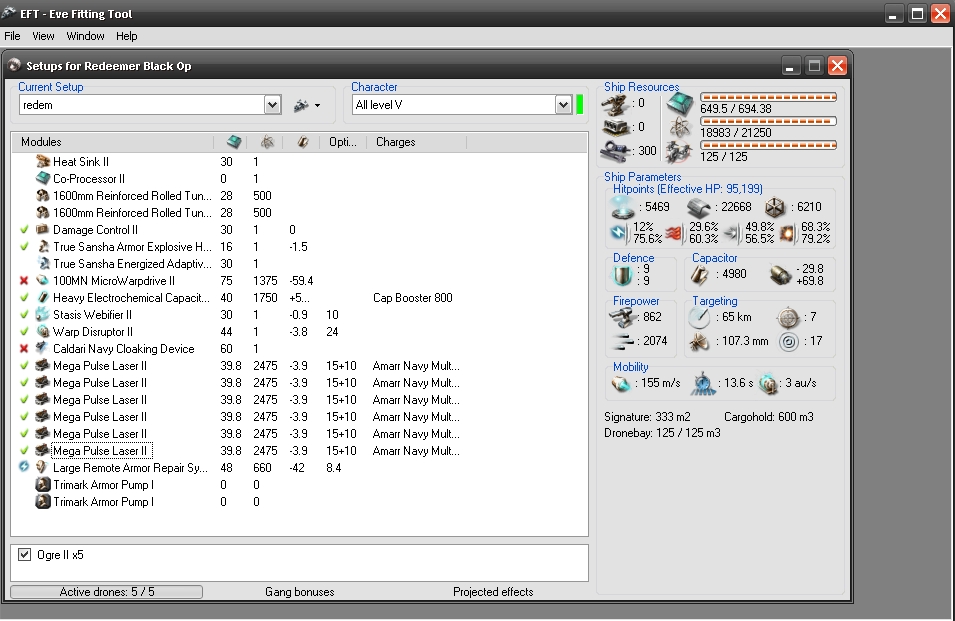Click the capacitor column header icon
Screen dimensions: 955x621
302,142
